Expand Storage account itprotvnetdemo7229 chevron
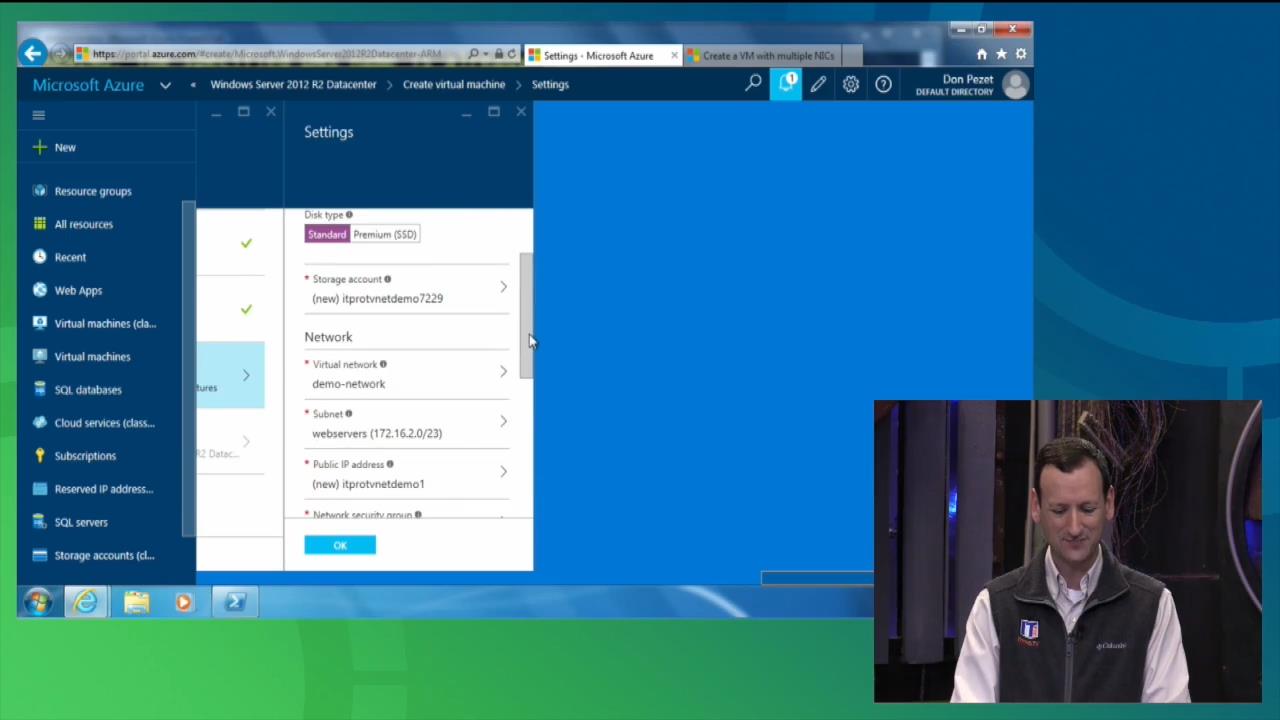 503,288
